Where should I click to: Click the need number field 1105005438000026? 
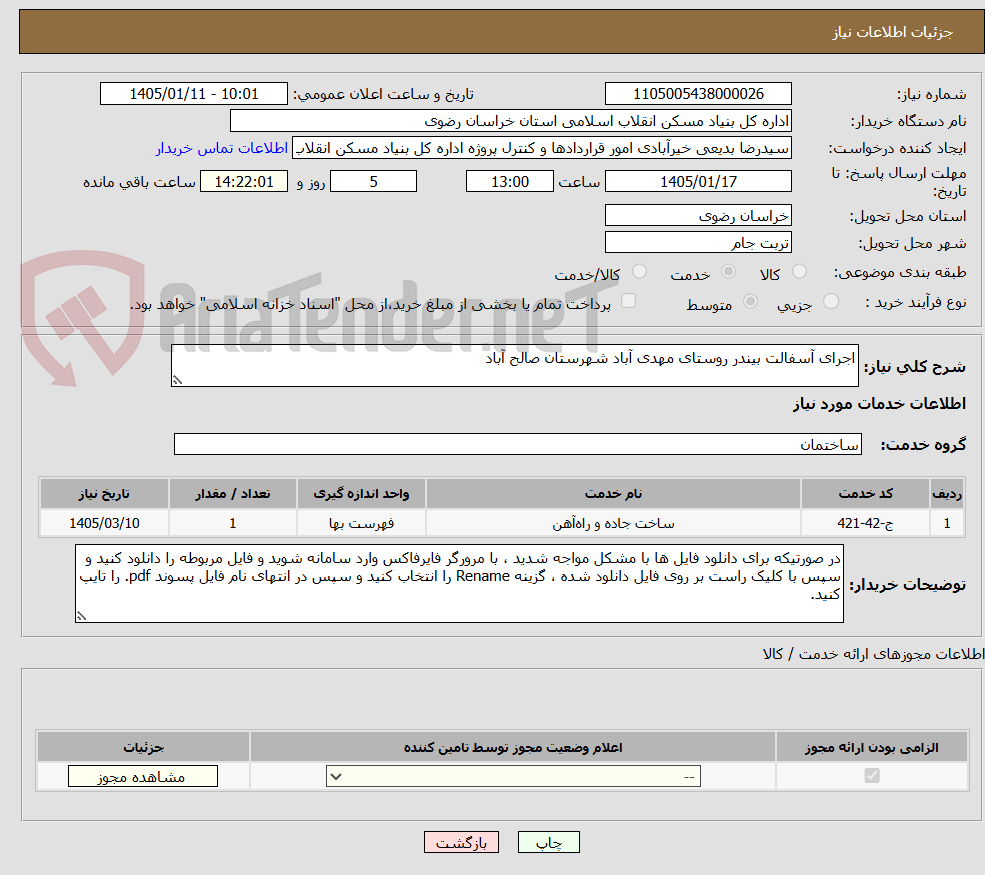(x=698, y=94)
